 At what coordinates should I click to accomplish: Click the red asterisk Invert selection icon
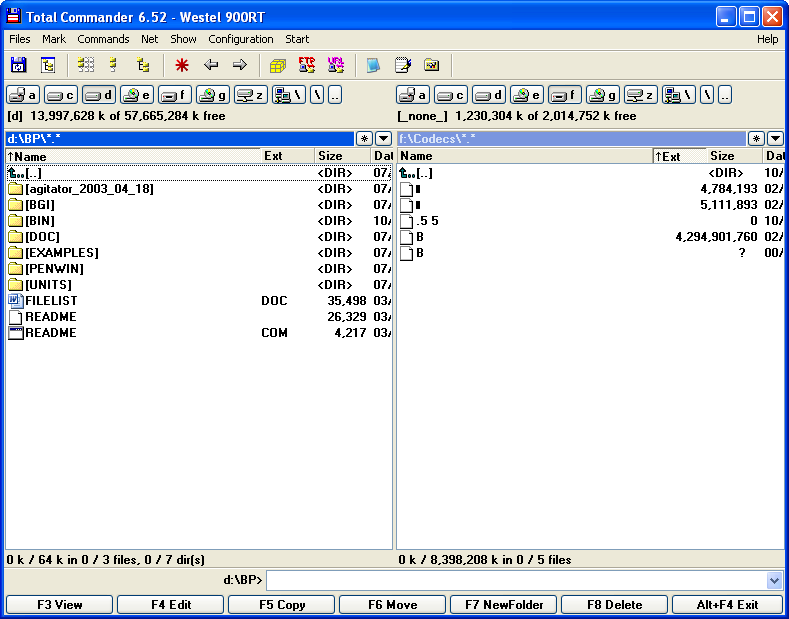pyautogui.click(x=182, y=65)
